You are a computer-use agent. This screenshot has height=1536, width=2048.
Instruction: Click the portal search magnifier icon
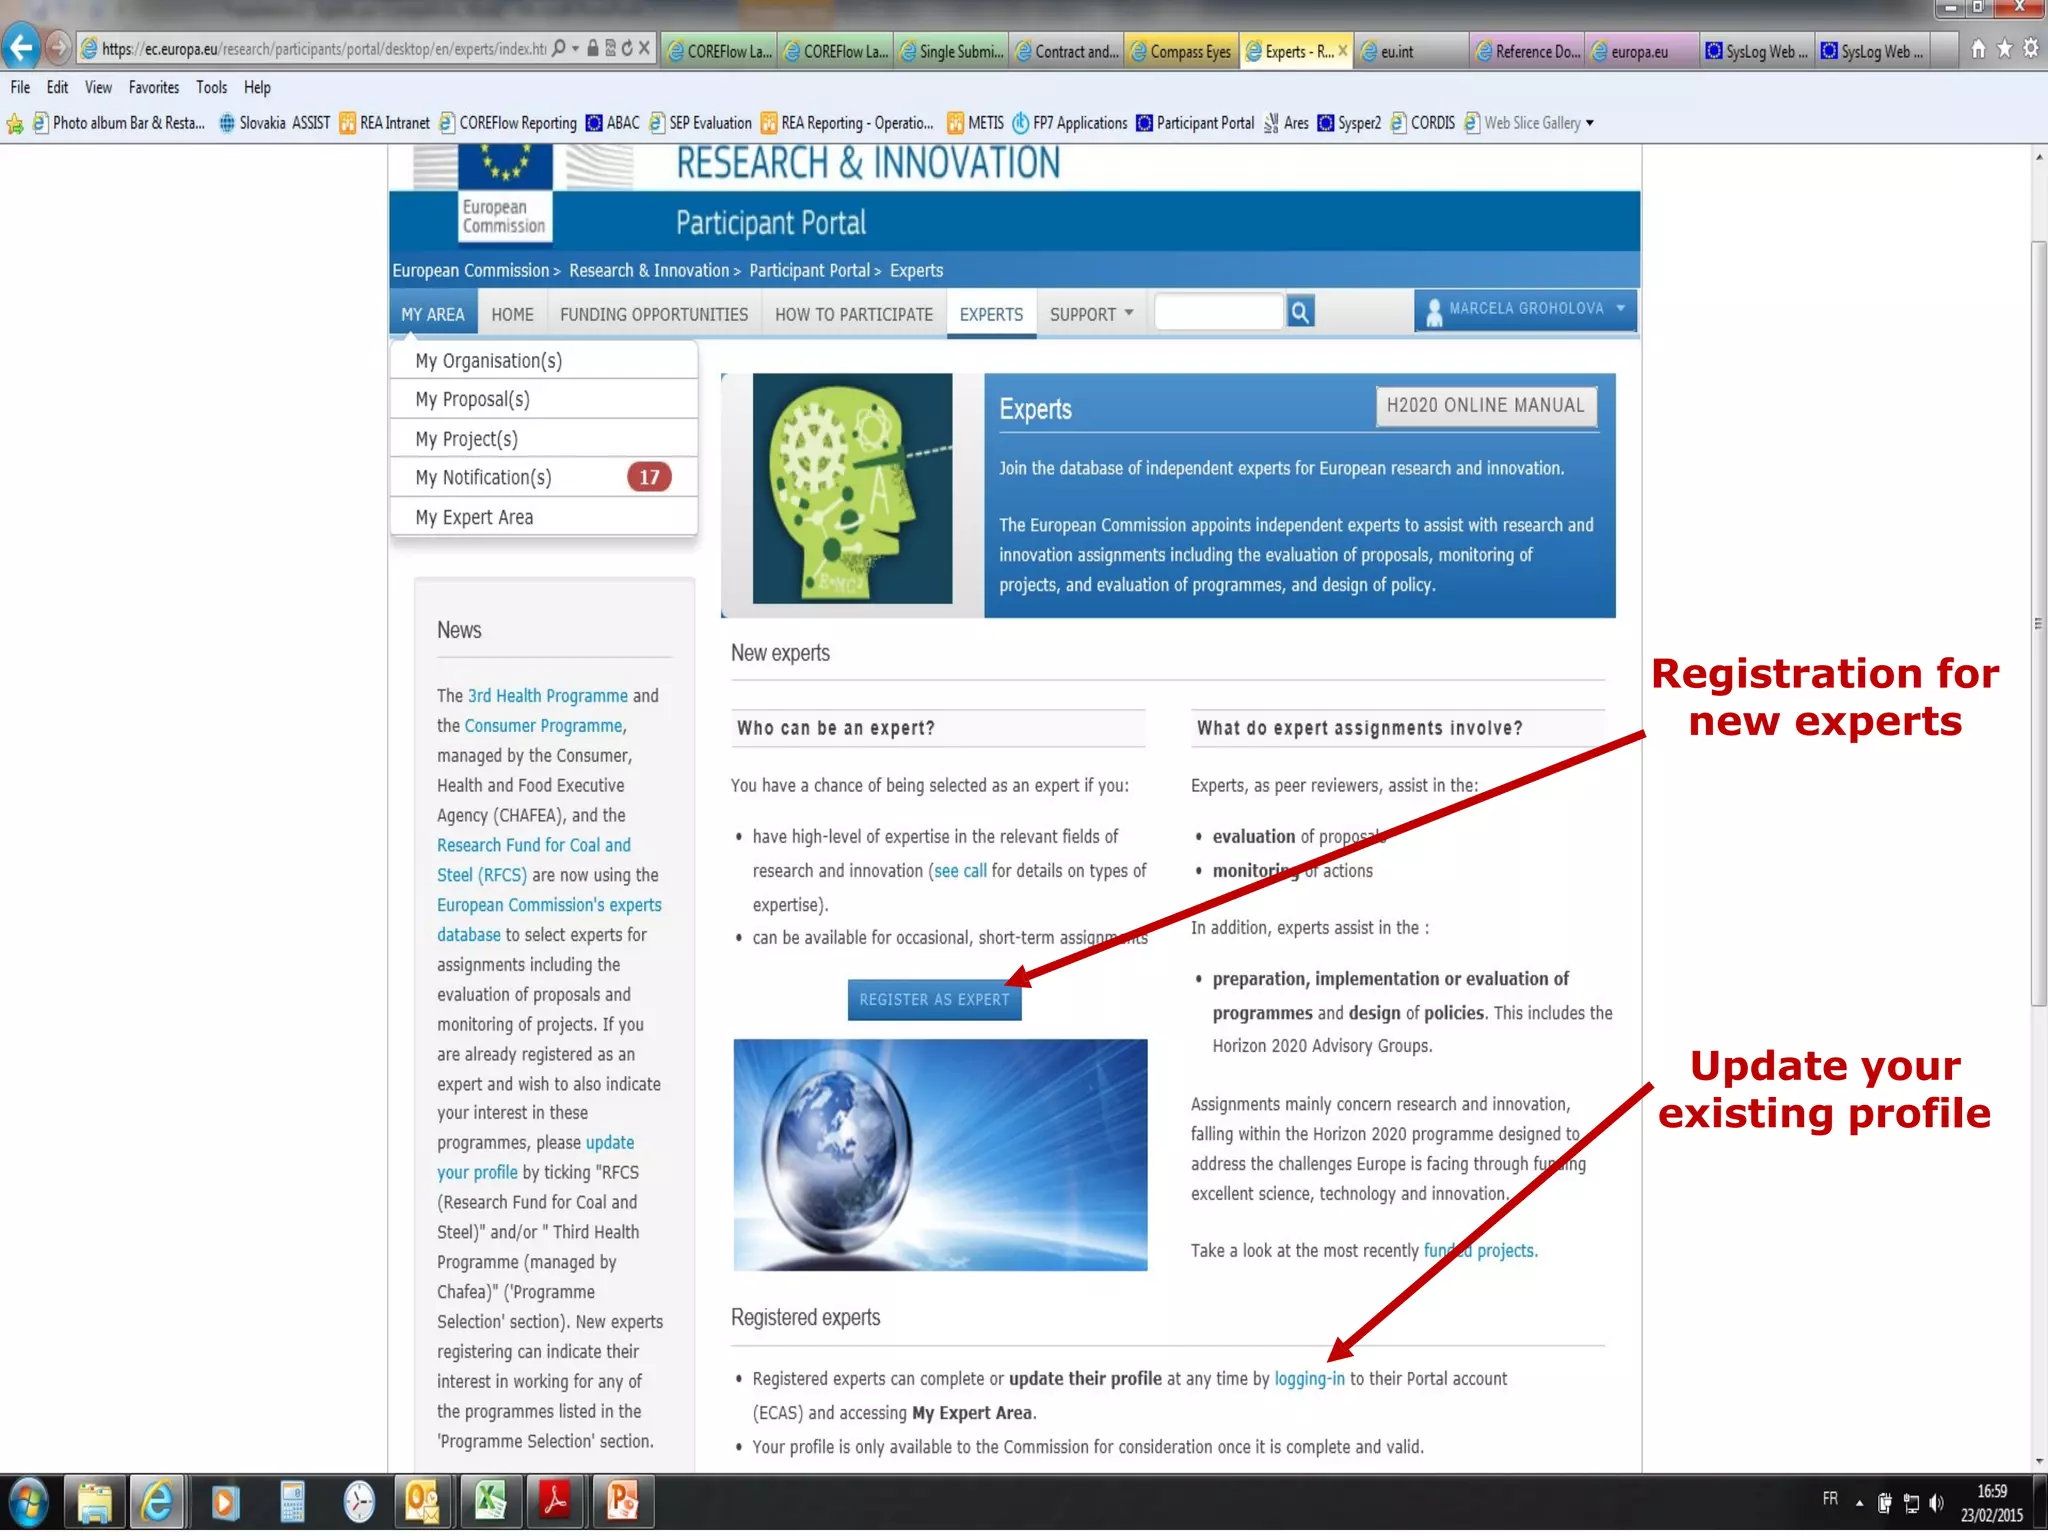pos(1300,313)
